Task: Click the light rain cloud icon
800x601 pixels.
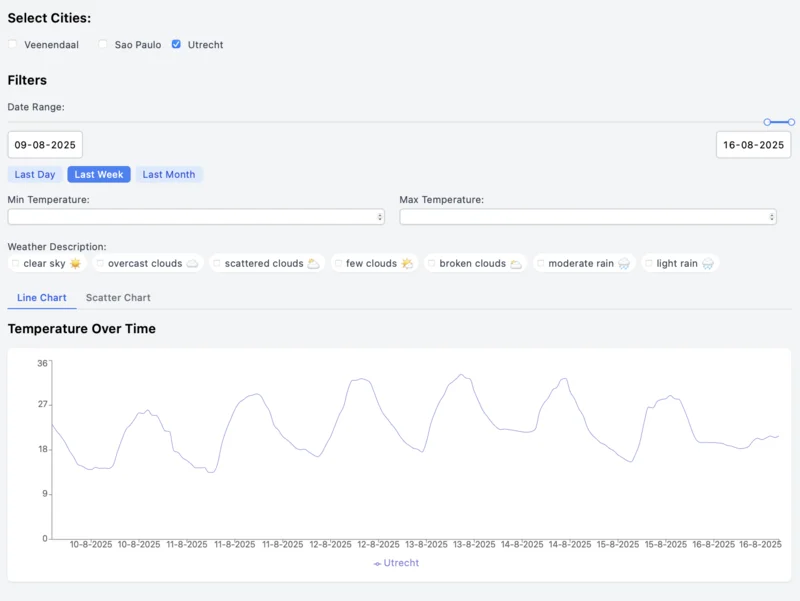Action: (708, 264)
